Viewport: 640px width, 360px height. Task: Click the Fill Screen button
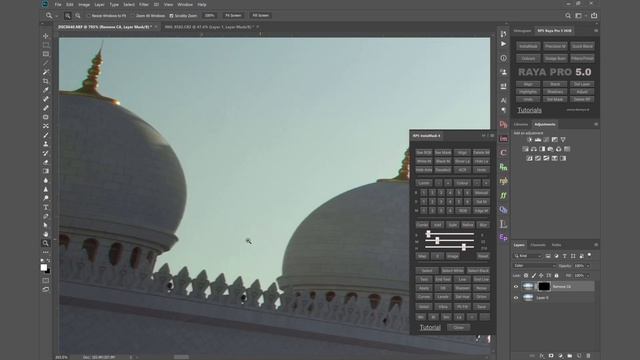coord(260,16)
